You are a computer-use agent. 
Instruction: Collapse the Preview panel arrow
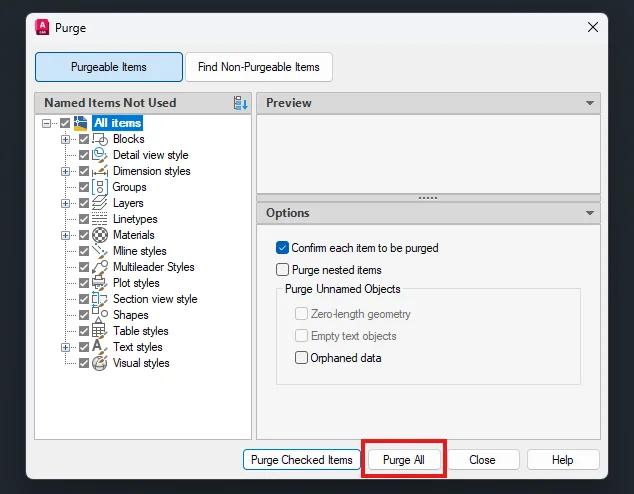point(590,103)
